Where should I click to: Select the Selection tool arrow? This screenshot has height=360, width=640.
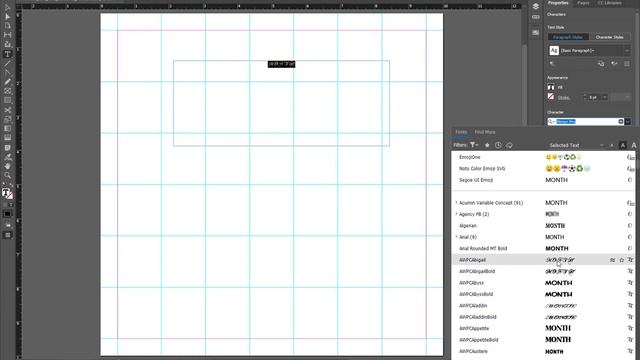(x=7, y=7)
